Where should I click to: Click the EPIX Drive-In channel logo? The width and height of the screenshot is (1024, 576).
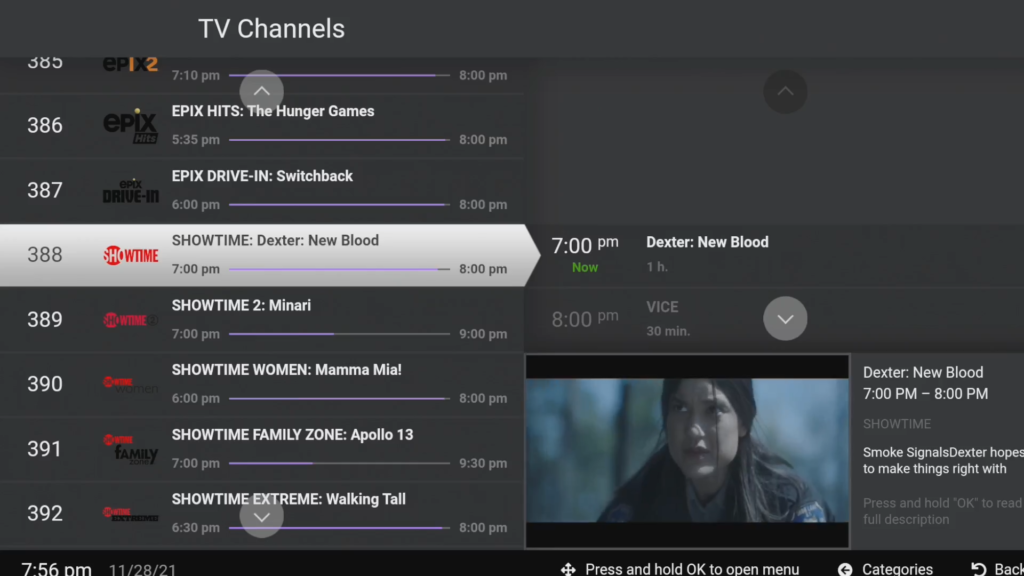[x=131, y=191]
